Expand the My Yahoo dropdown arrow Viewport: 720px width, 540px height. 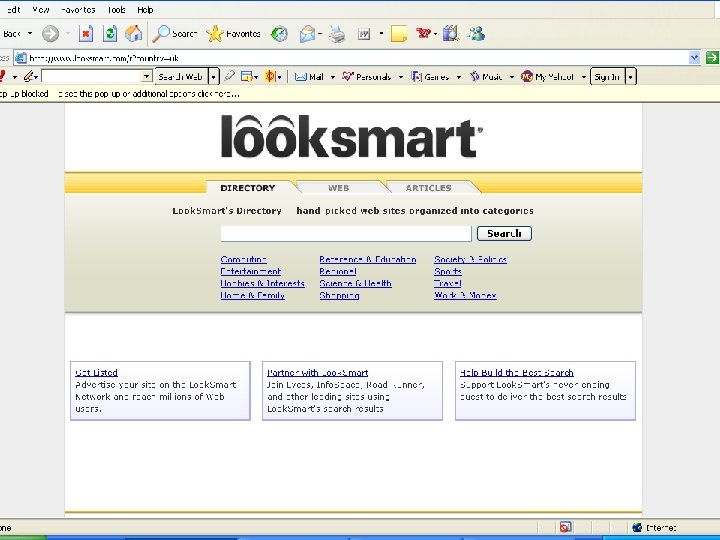tap(584, 77)
